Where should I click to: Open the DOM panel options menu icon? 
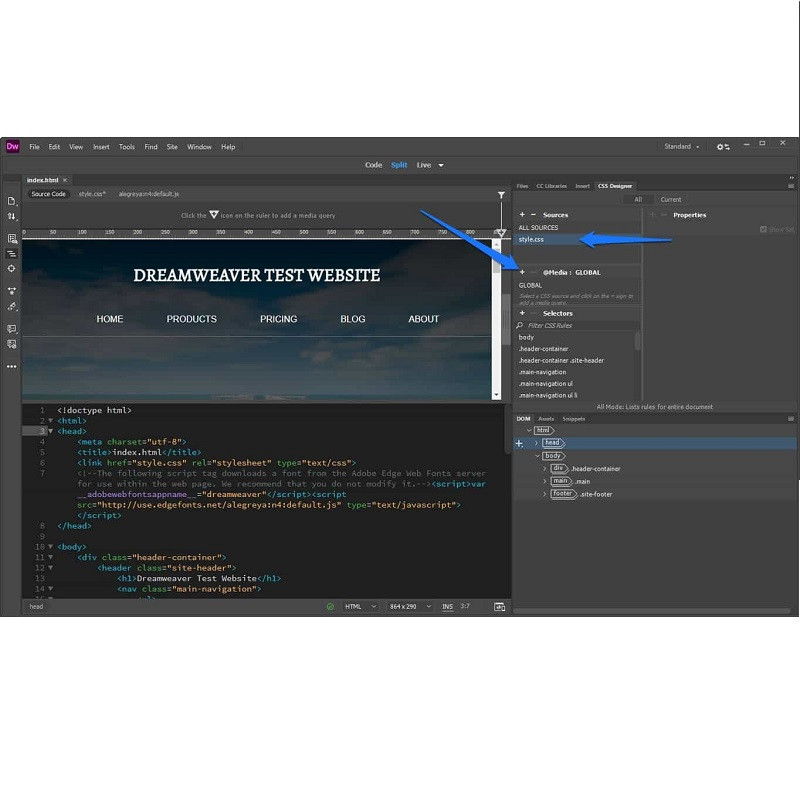click(790, 419)
